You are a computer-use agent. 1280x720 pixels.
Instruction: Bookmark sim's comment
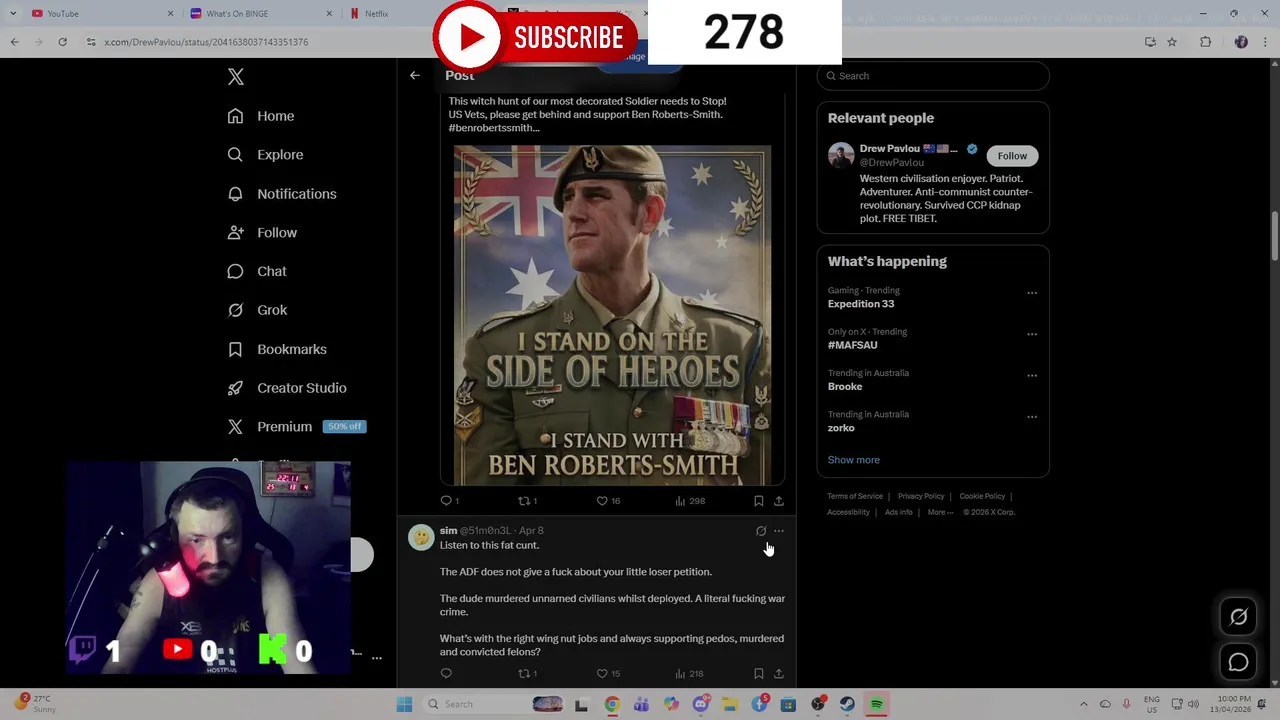point(759,674)
